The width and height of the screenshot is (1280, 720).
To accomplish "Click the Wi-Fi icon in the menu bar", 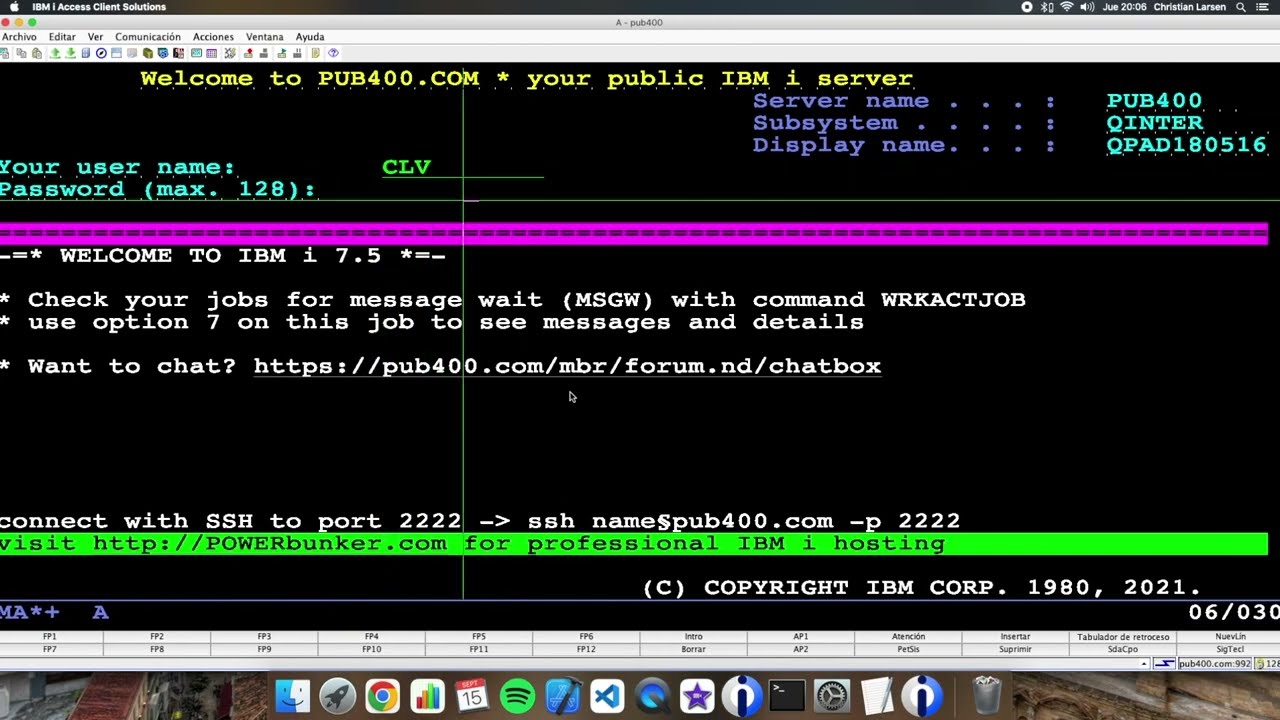I will pos(1067,7).
